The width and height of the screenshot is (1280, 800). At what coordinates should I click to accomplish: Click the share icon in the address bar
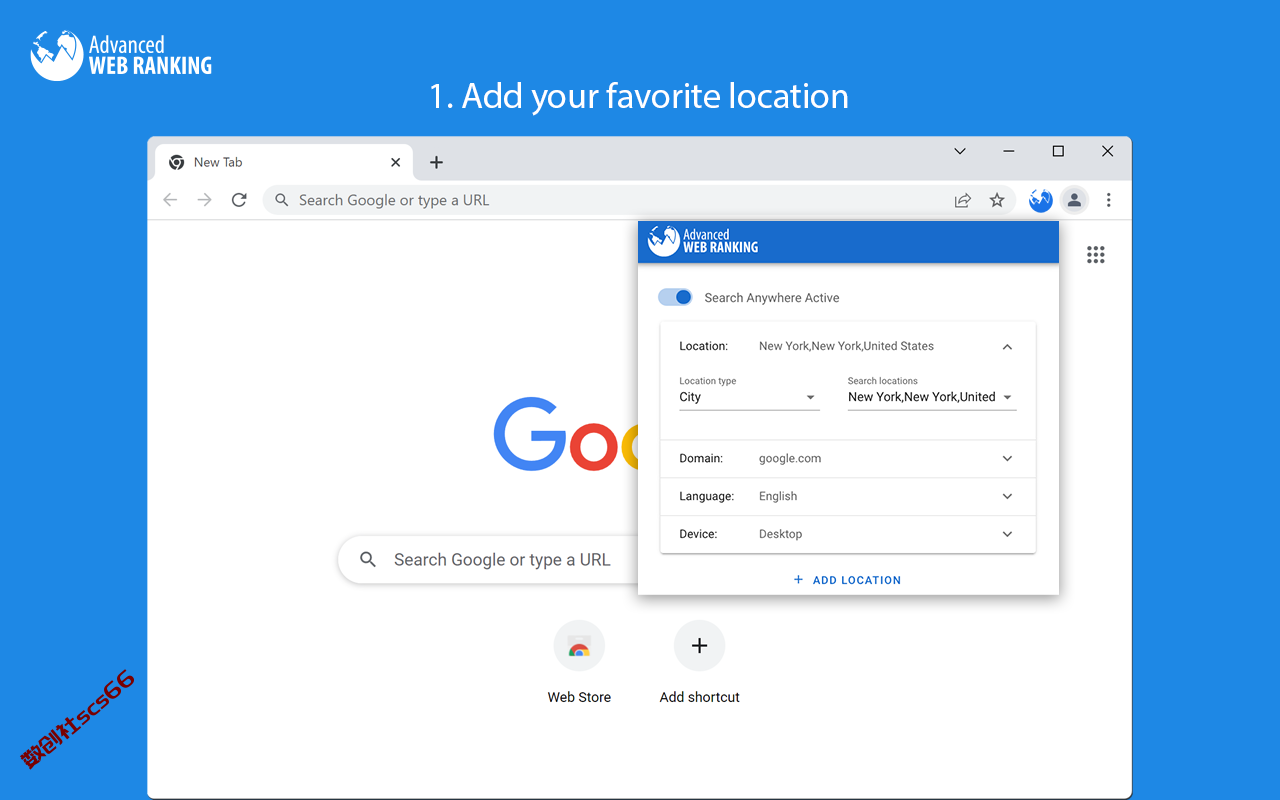tap(963, 200)
